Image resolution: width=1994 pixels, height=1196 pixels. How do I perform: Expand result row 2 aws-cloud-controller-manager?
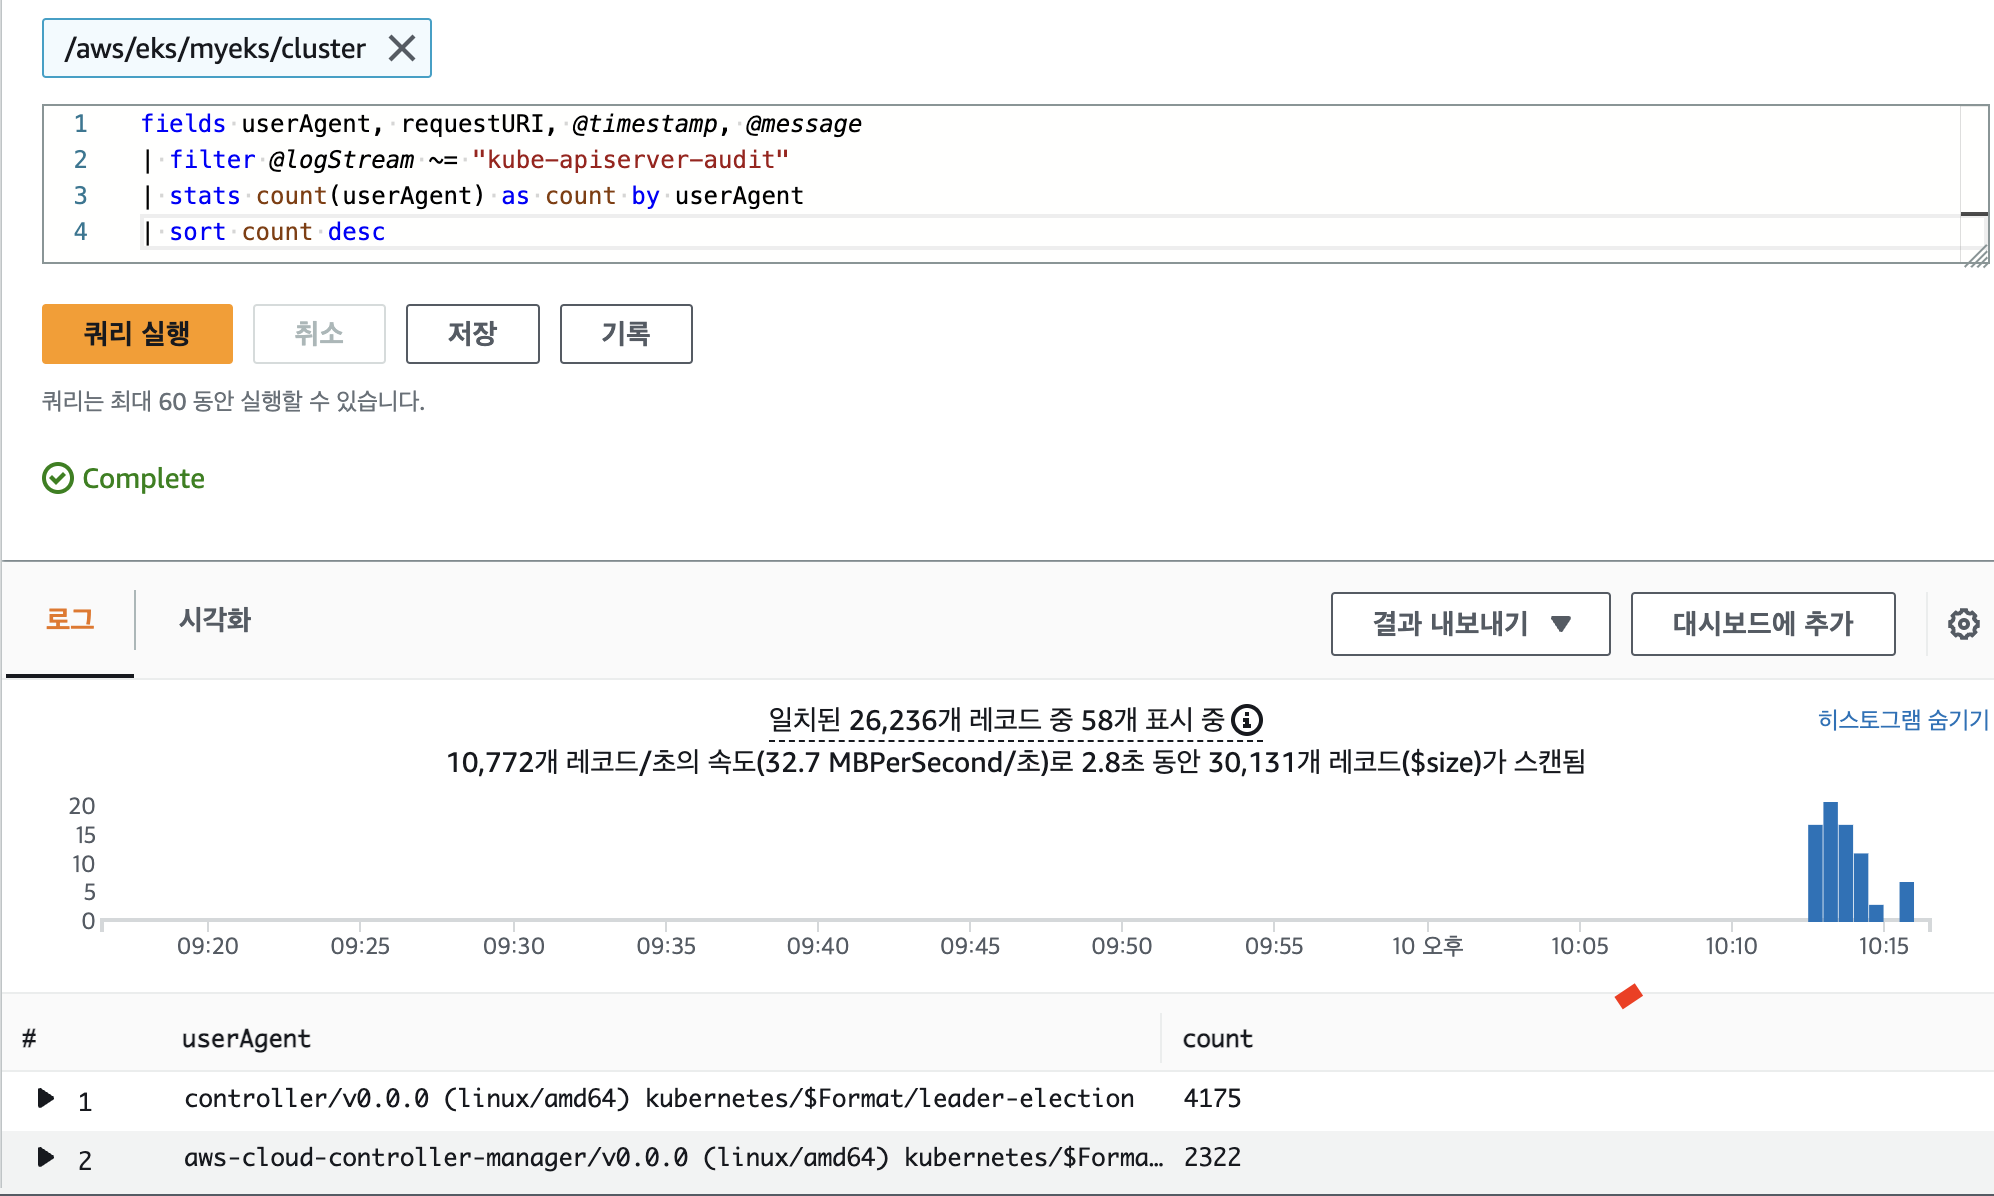point(45,1157)
